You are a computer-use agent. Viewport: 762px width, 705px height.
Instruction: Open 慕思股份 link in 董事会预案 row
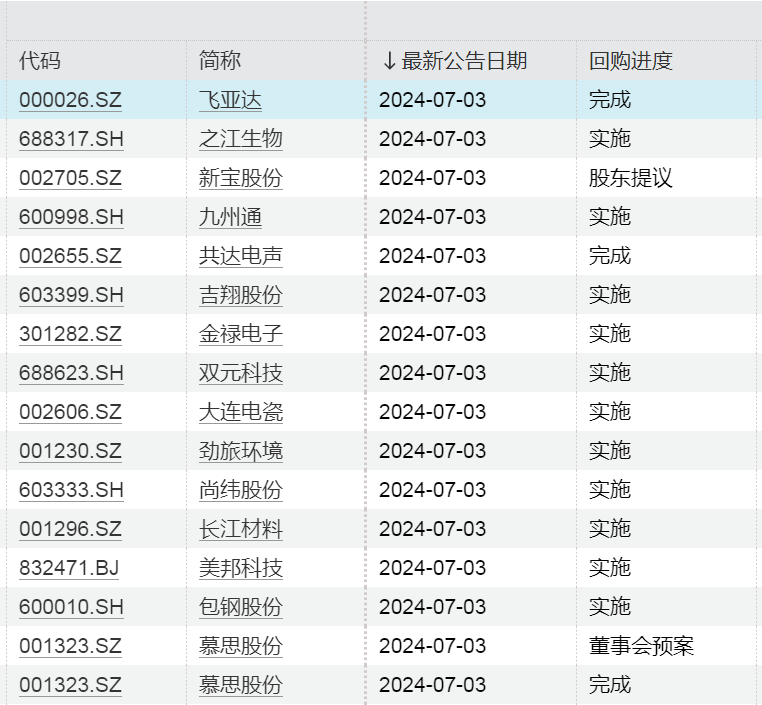241,646
